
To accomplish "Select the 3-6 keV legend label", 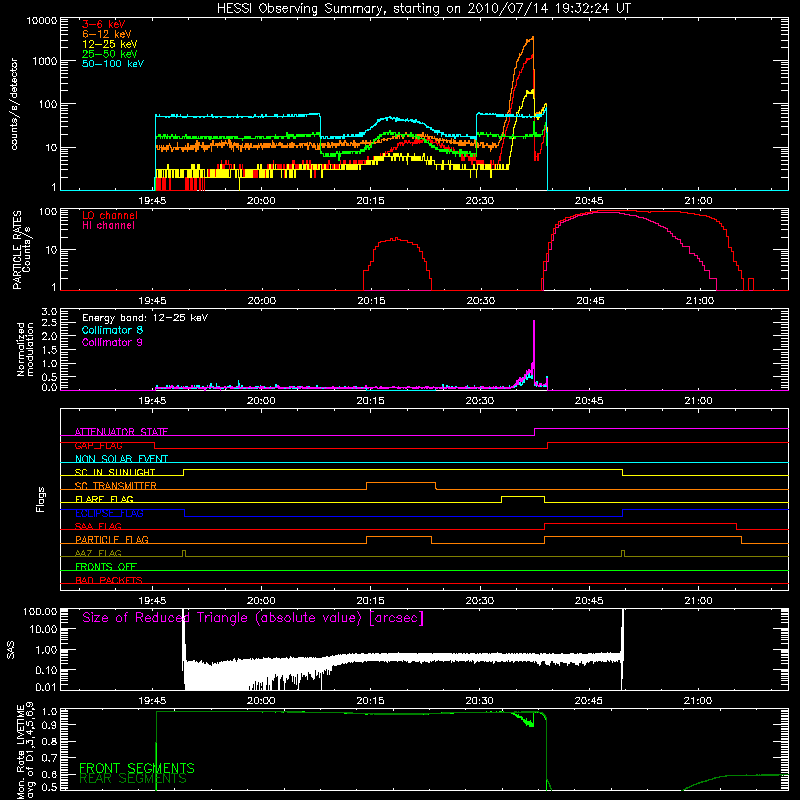I will click(104, 24).
